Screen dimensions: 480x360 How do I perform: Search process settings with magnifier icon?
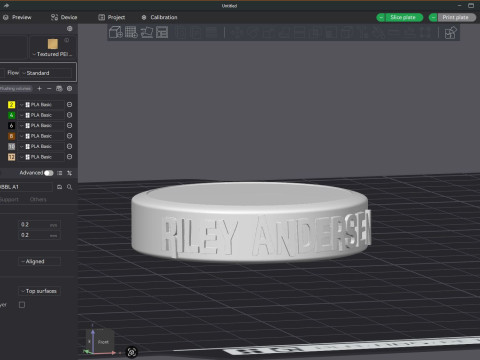coord(69,187)
